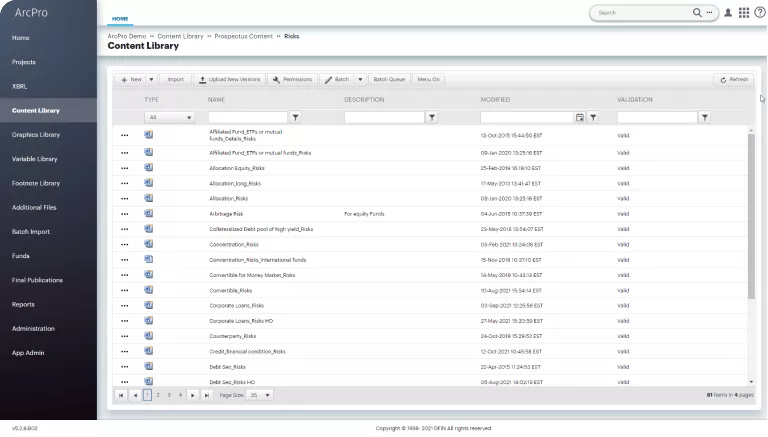Click the Name filter text field
This screenshot has width=768, height=437.
tap(248, 118)
